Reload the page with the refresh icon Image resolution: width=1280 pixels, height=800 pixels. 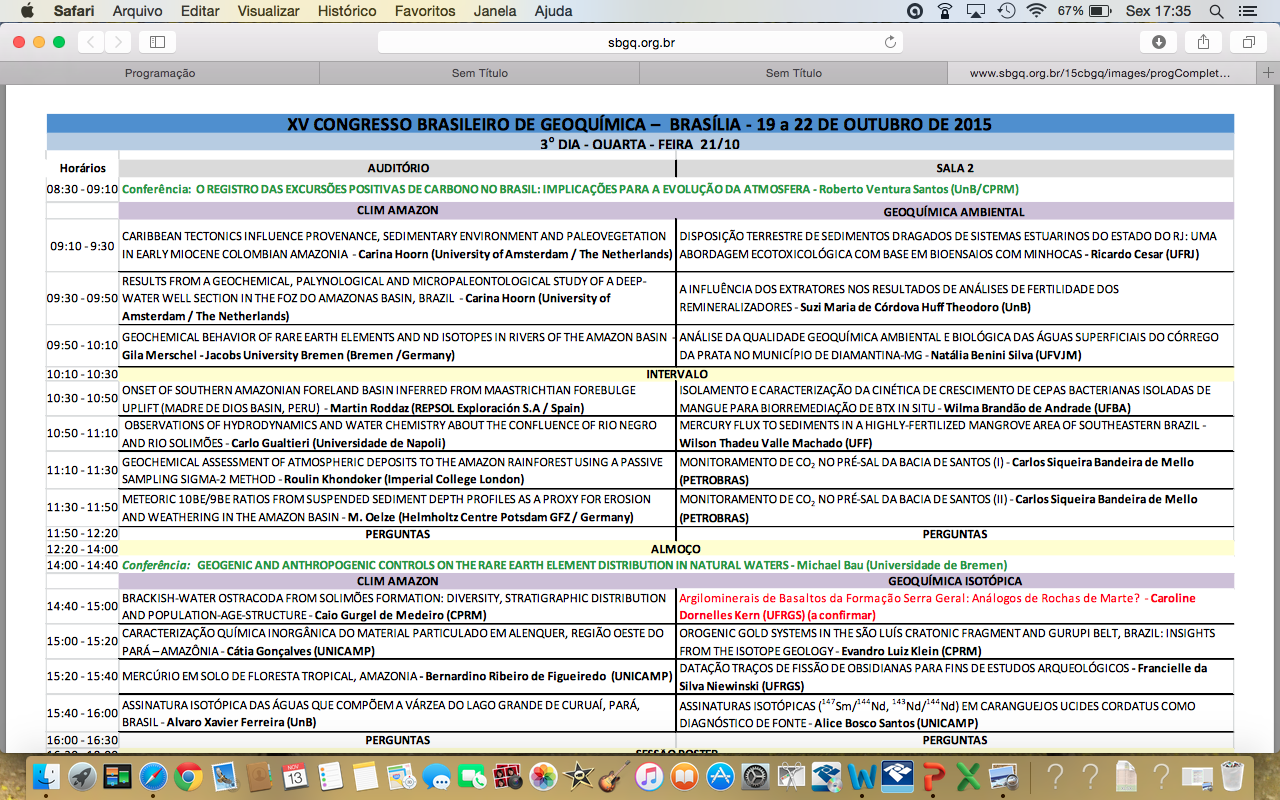coord(890,42)
